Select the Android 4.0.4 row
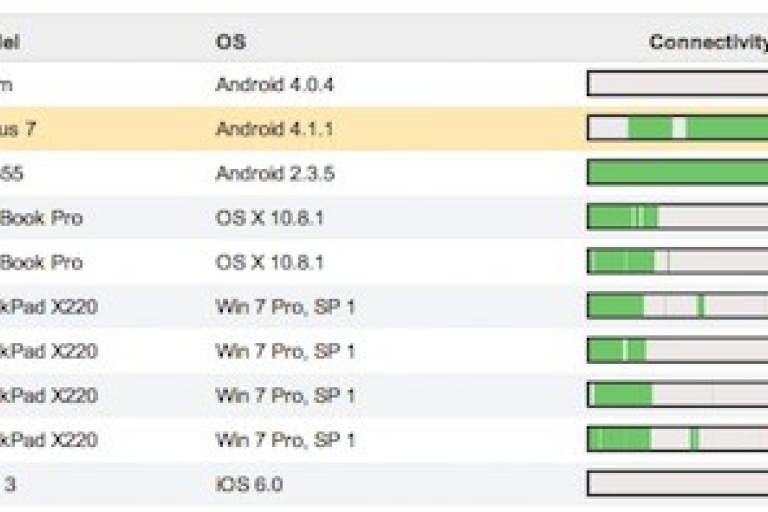Screen dimensions: 768x512 point(384,84)
